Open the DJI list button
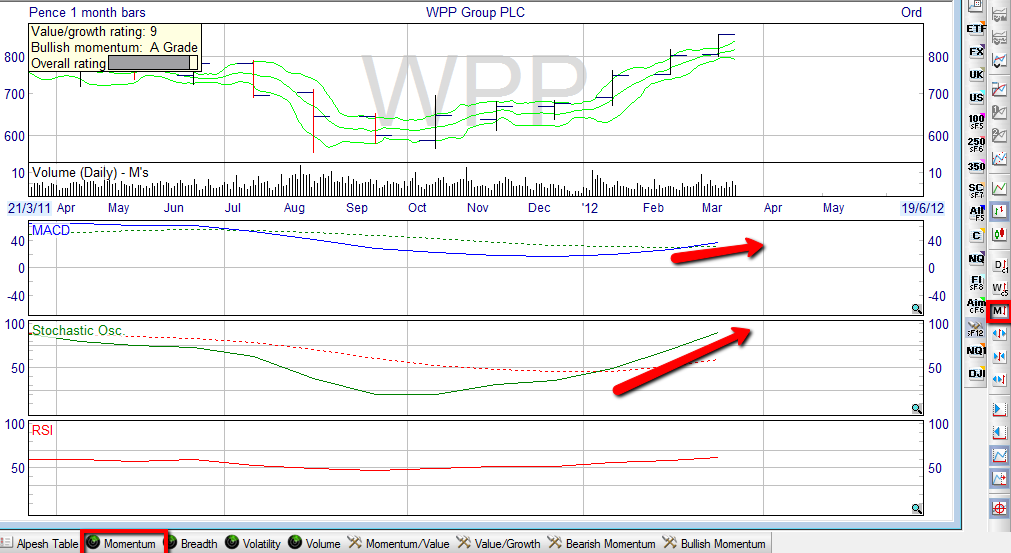 (x=976, y=374)
